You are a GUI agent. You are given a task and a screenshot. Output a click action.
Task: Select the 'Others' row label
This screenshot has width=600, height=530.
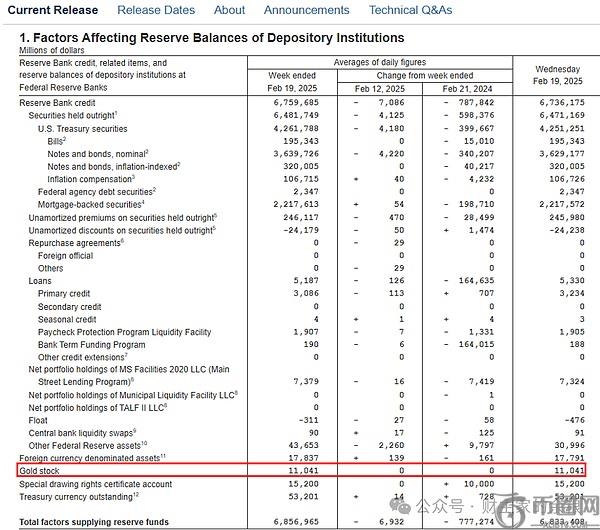point(51,268)
